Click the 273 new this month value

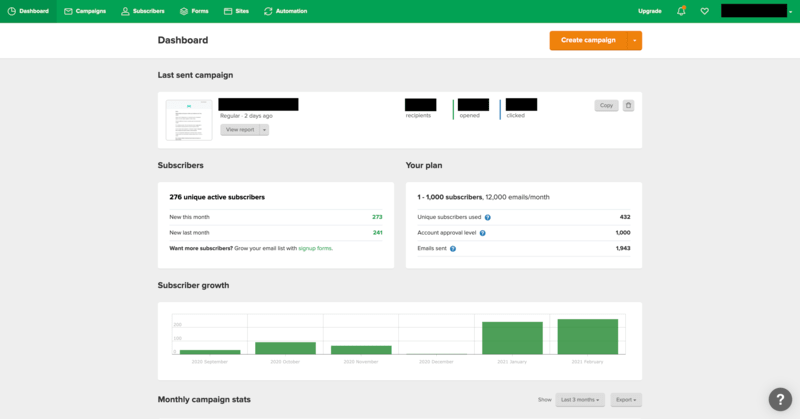(x=377, y=217)
